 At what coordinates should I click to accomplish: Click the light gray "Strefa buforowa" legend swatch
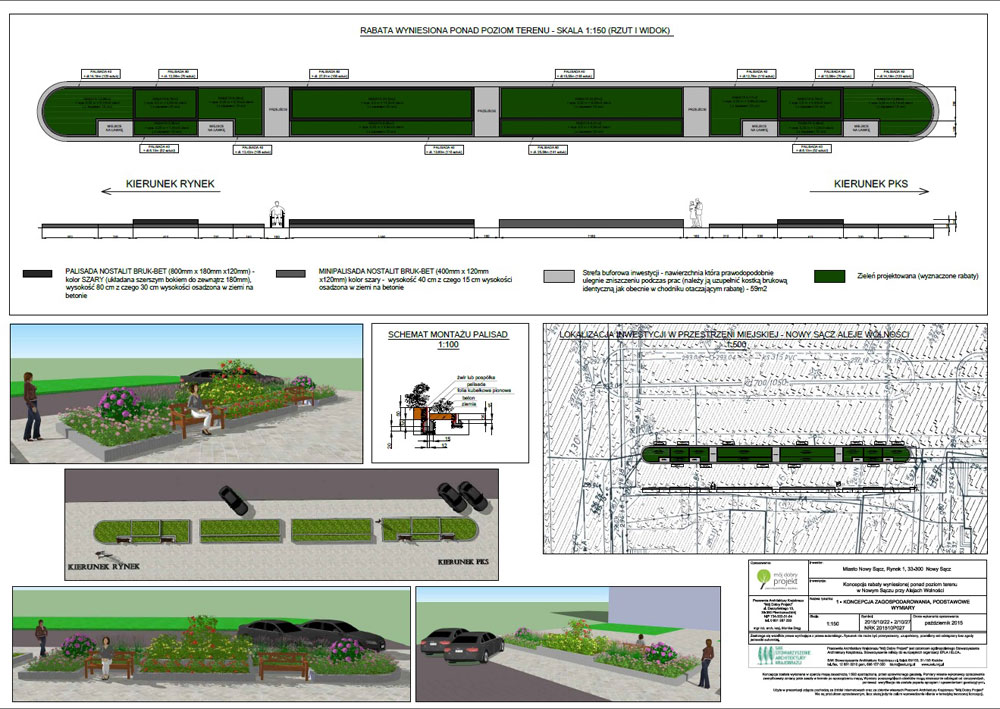pos(560,273)
